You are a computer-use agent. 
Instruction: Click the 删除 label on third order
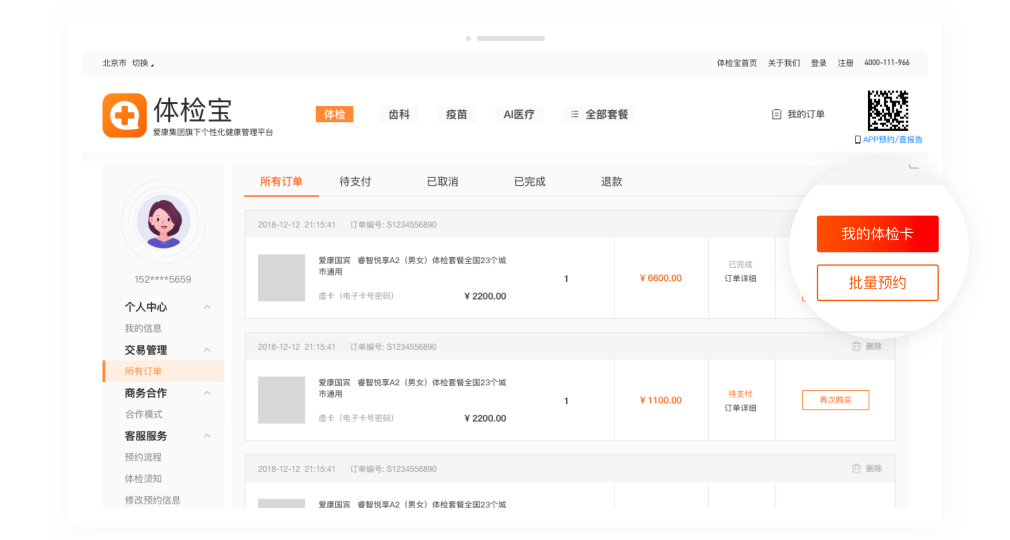coord(873,468)
